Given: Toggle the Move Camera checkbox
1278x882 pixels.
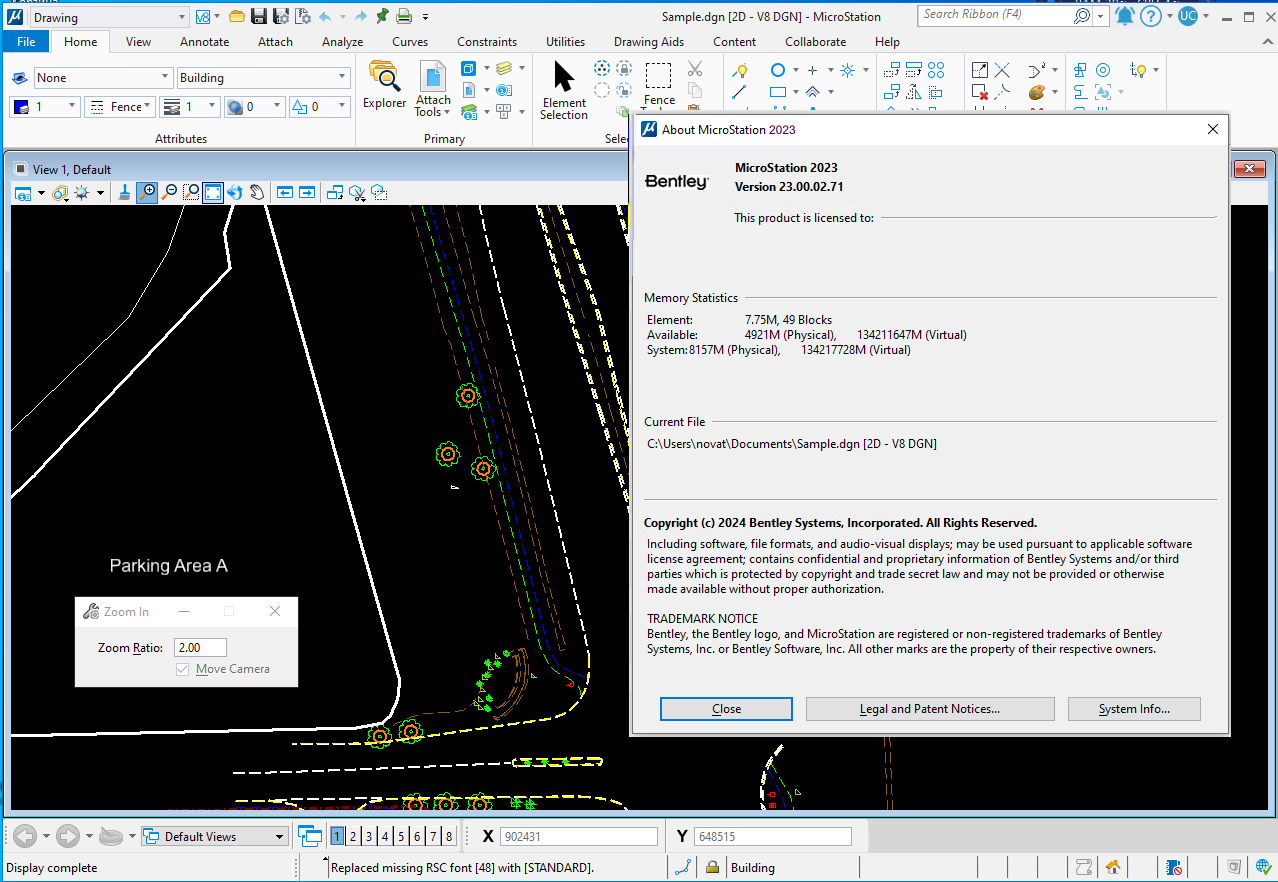Looking at the screenshot, I should pos(182,669).
